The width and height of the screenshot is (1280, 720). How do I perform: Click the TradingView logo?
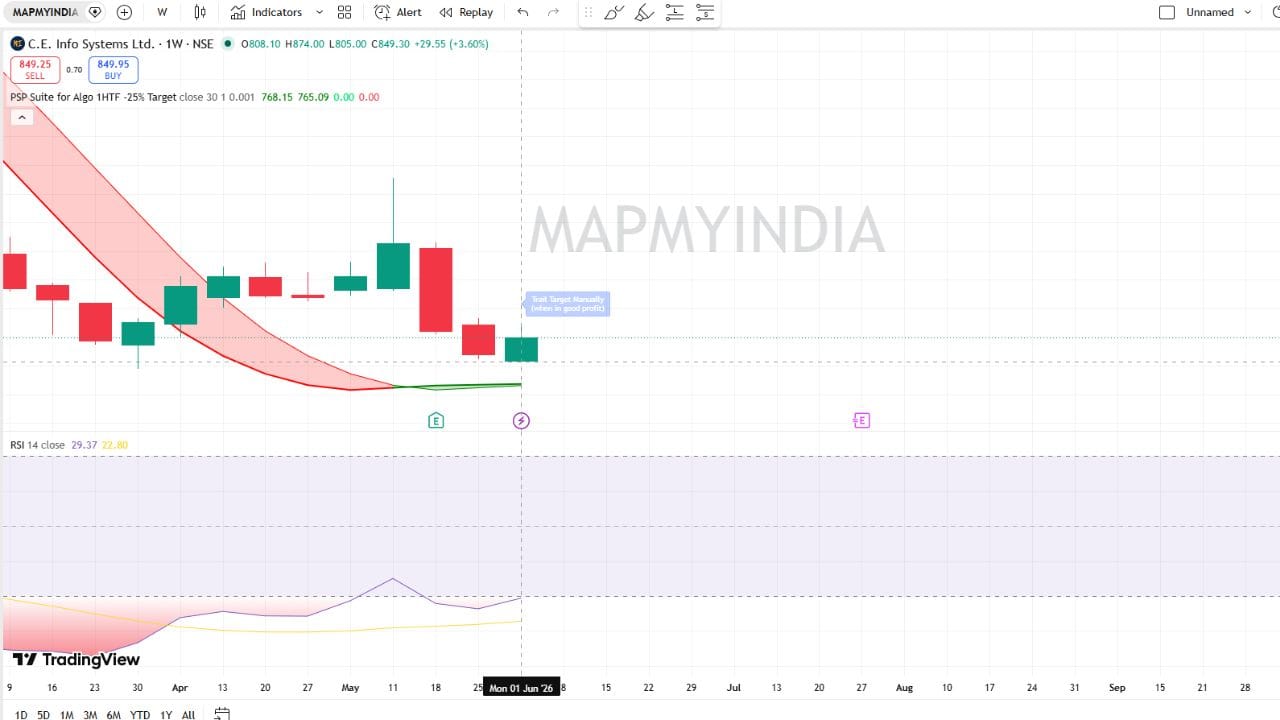pos(76,659)
